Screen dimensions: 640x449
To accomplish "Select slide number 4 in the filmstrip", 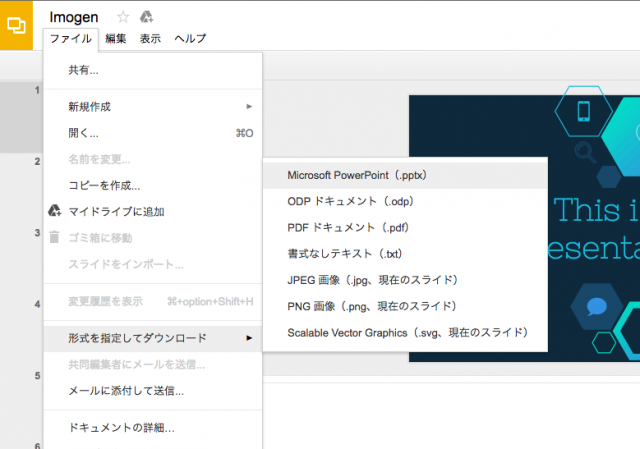I will (38, 305).
